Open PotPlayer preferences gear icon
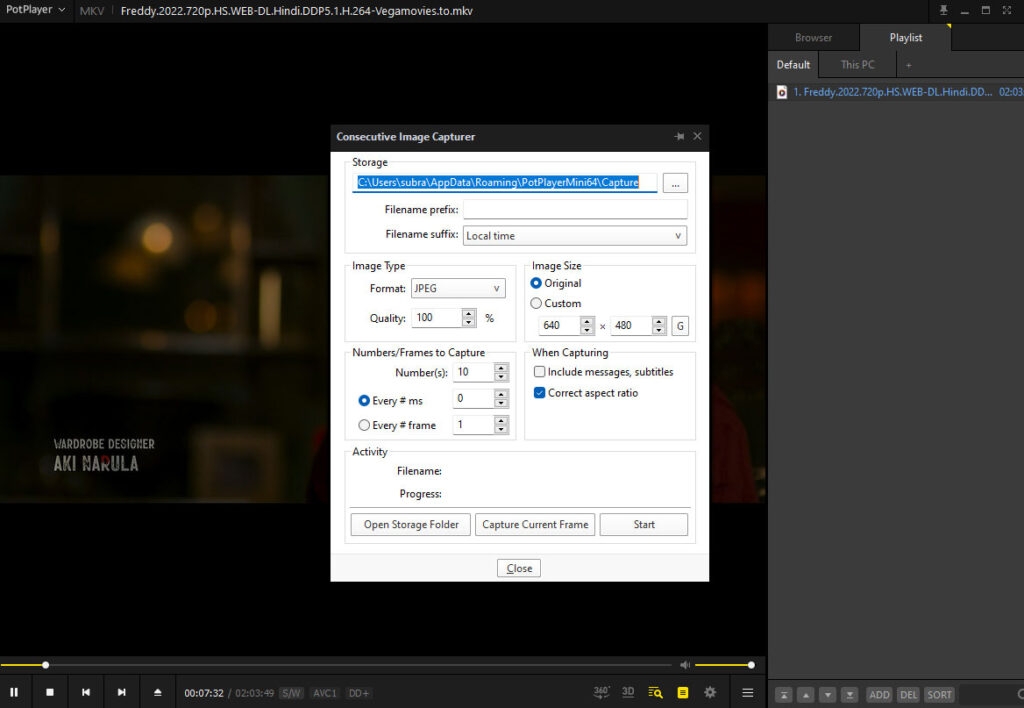This screenshot has width=1024, height=708. 710,691
